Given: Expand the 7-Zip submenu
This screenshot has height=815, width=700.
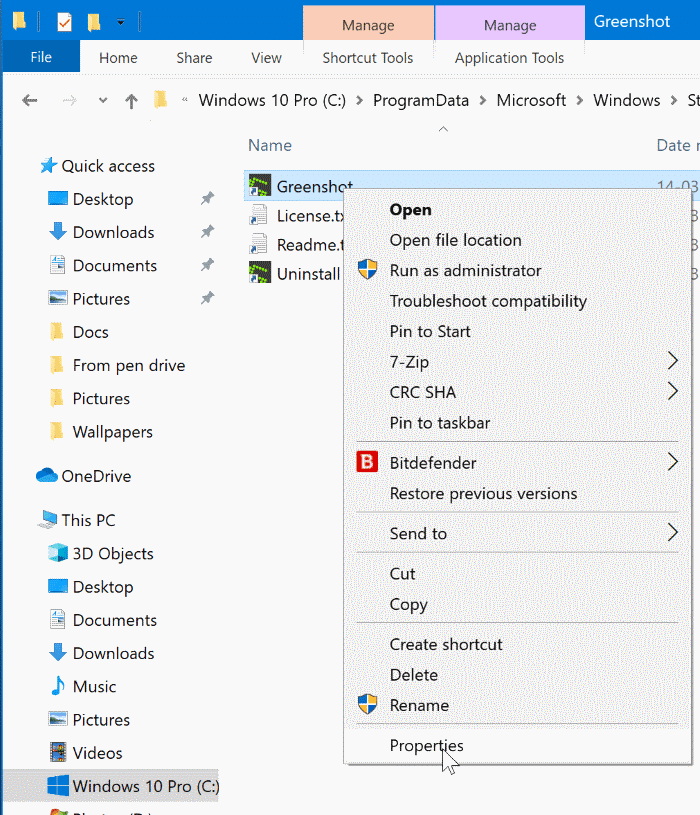Looking at the screenshot, I should [x=518, y=361].
